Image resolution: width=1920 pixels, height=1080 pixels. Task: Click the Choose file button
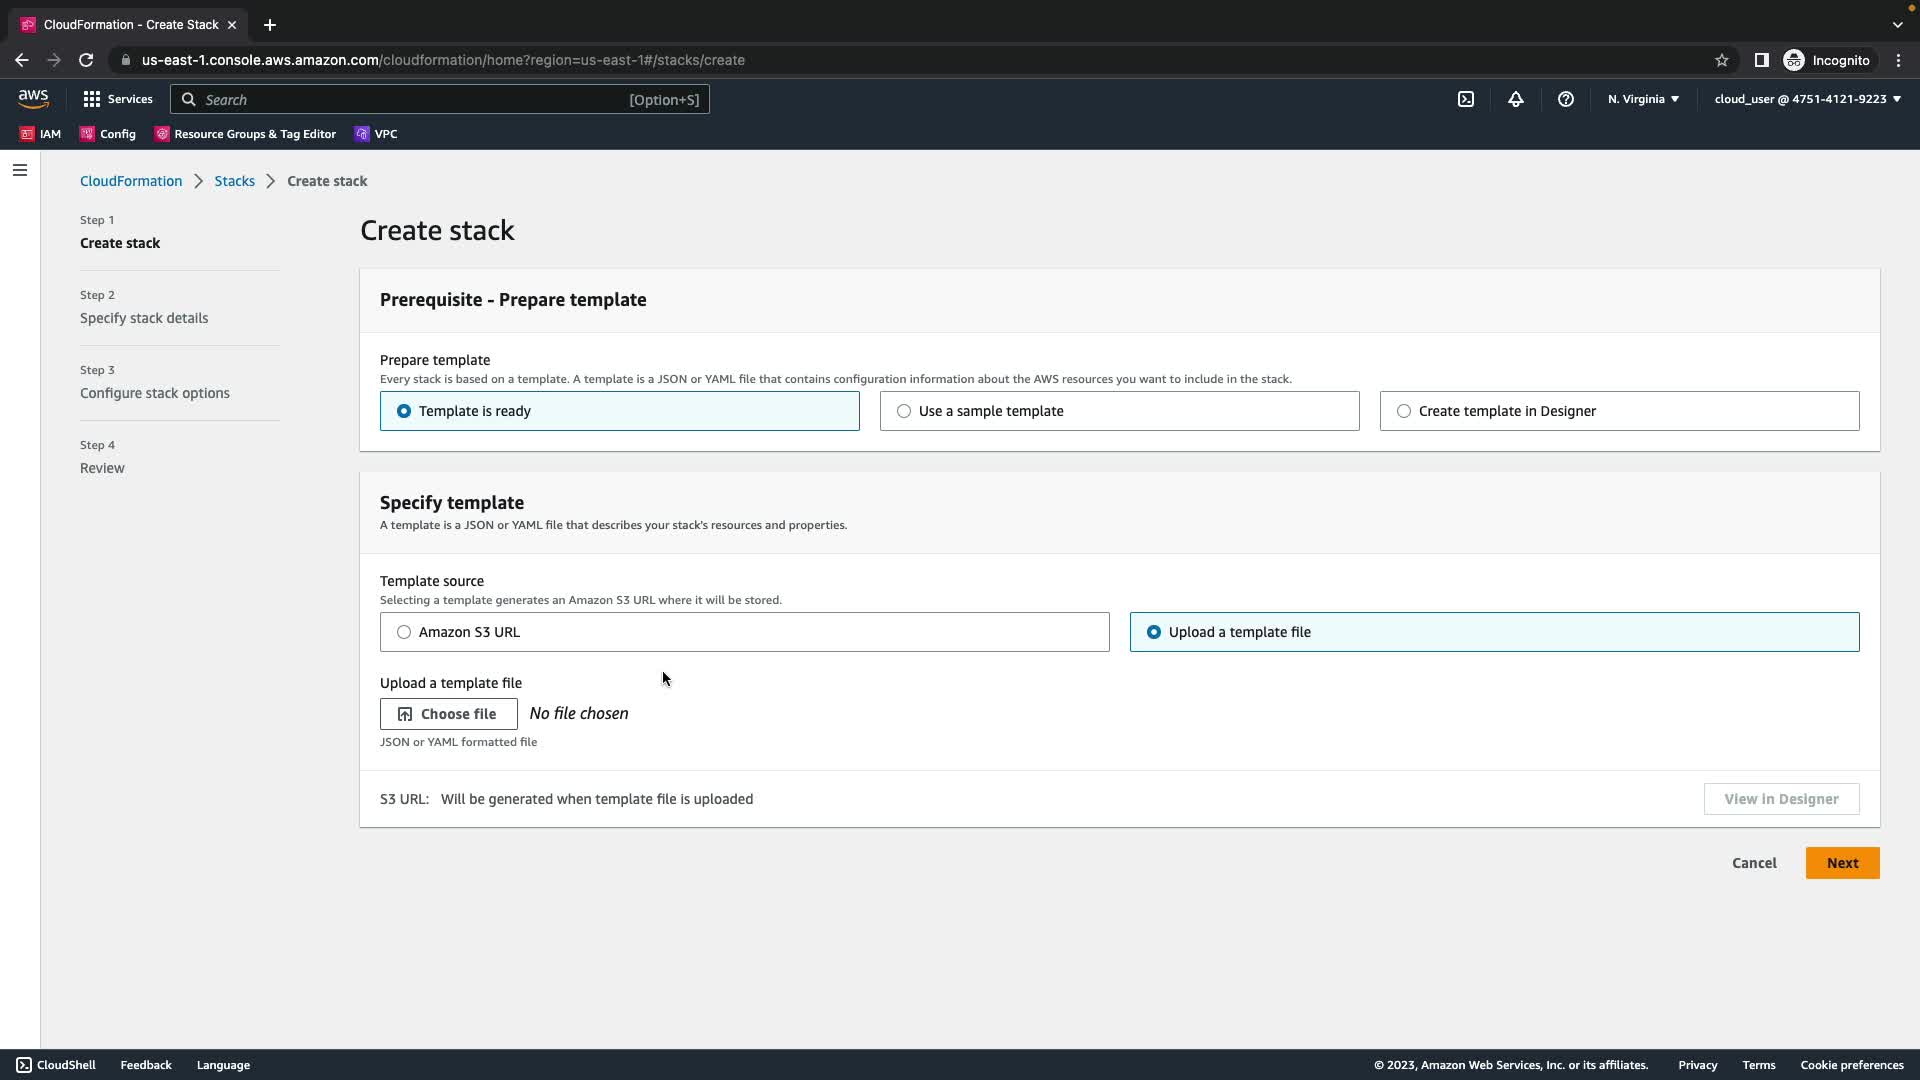[x=448, y=714]
